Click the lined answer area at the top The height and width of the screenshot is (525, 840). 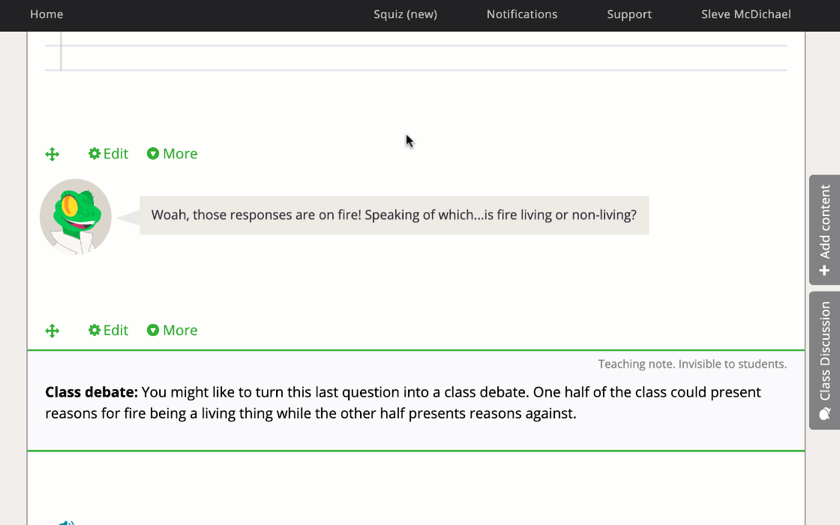[416, 52]
